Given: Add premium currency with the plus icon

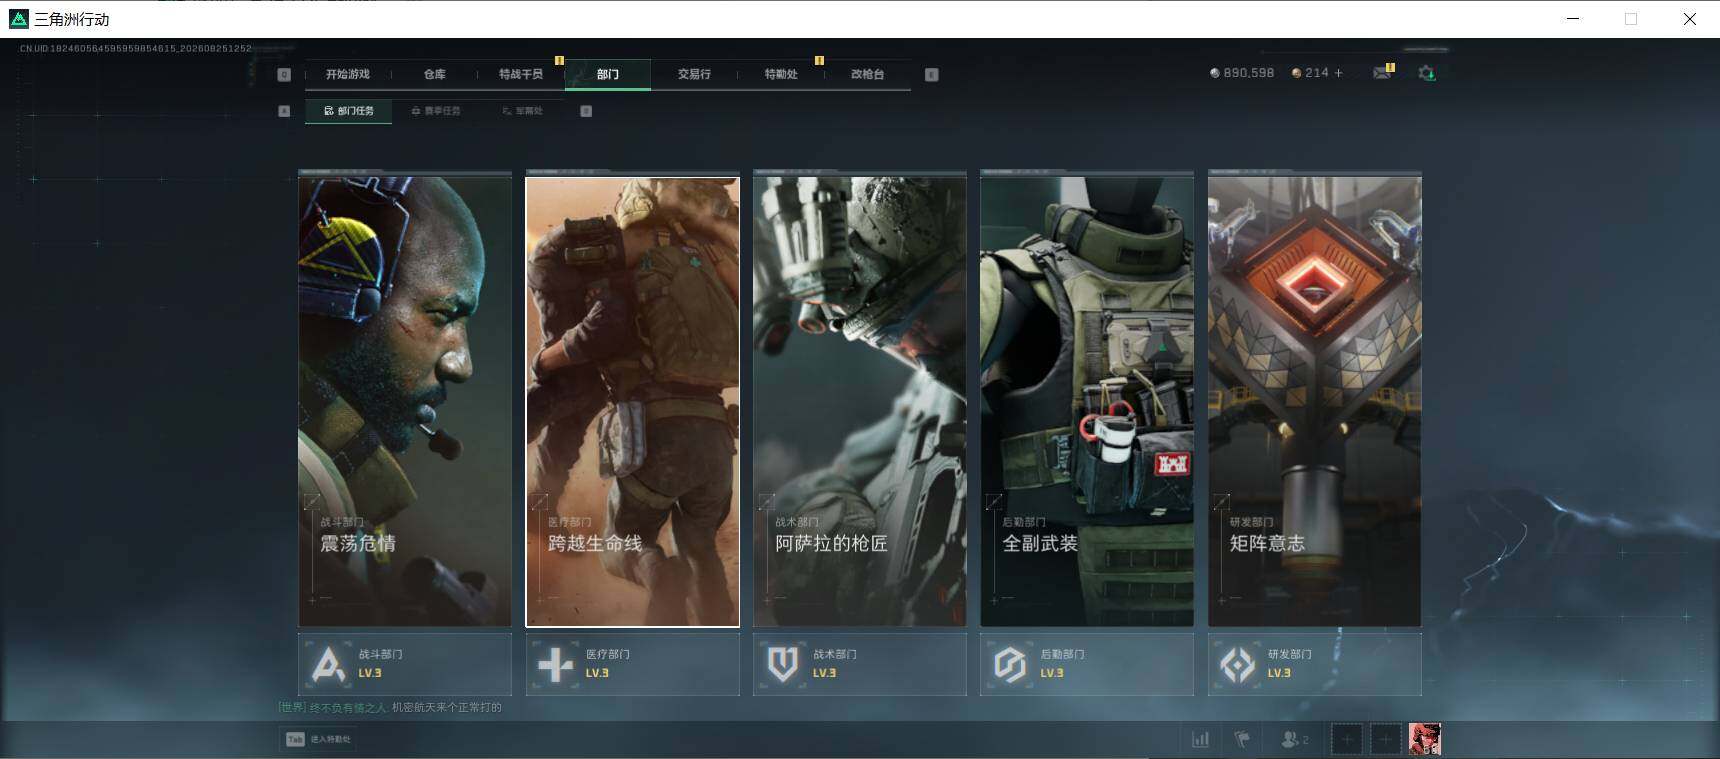Looking at the screenshot, I should pyautogui.click(x=1339, y=73).
